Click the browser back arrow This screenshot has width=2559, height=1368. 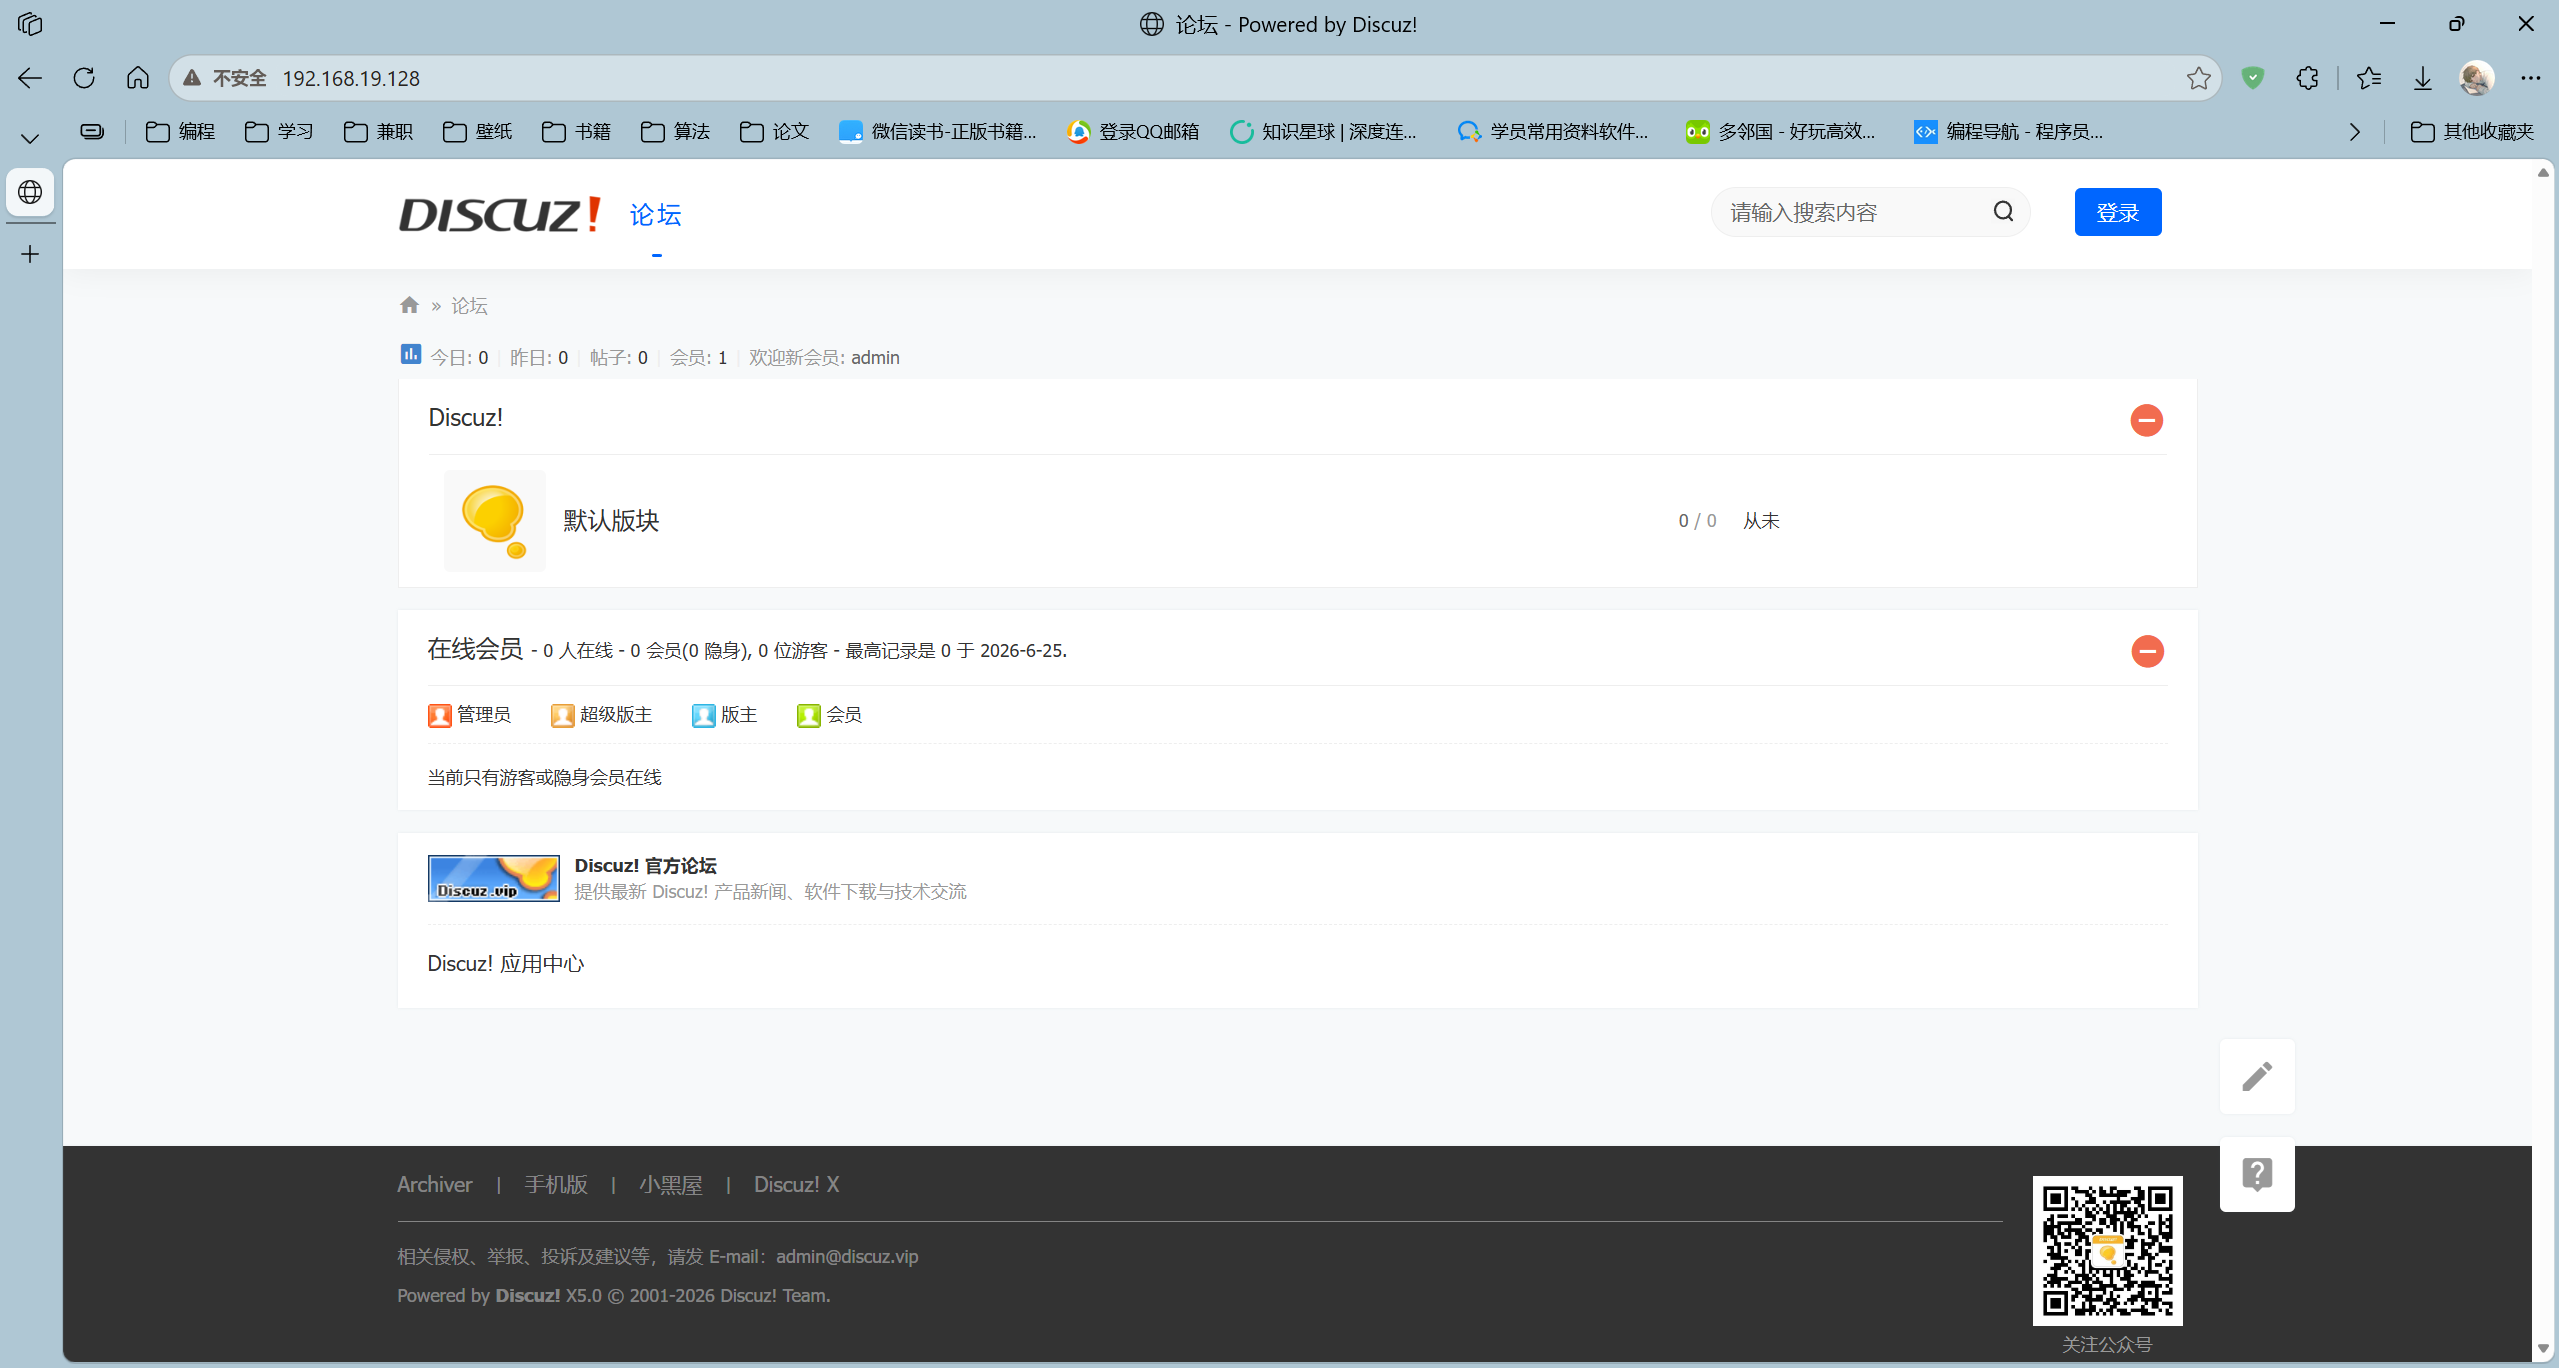pyautogui.click(x=30, y=78)
